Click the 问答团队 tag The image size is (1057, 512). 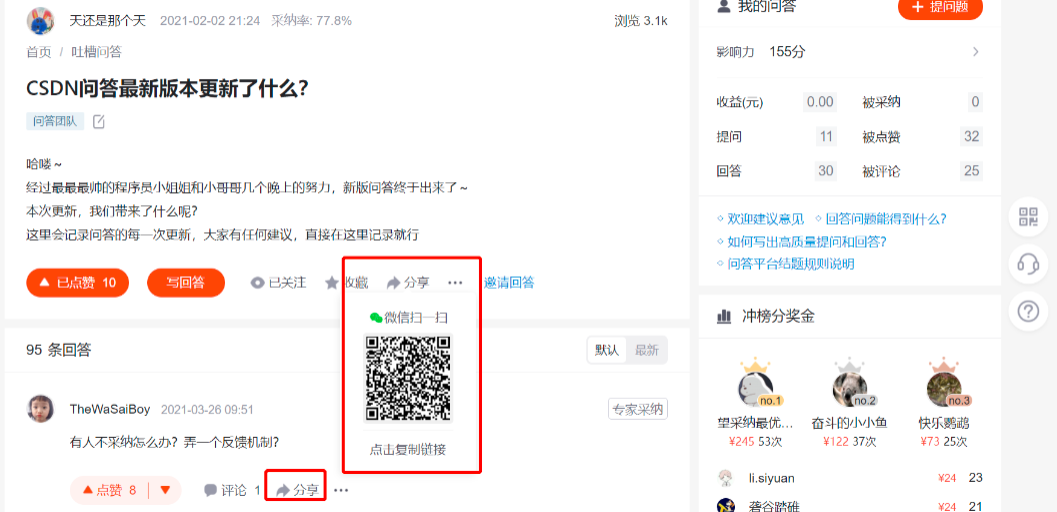pos(55,121)
